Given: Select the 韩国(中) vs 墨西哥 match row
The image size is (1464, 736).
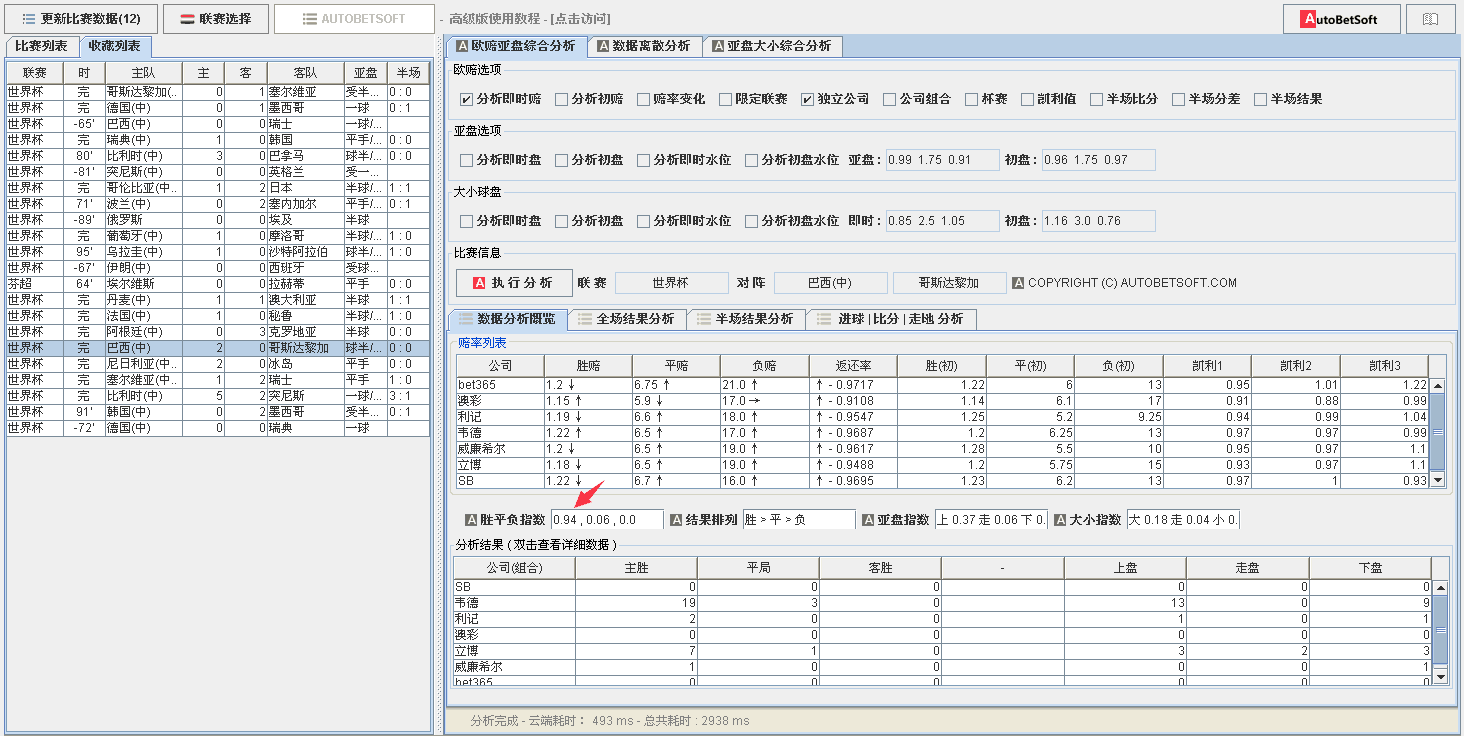Looking at the screenshot, I should 218,412.
